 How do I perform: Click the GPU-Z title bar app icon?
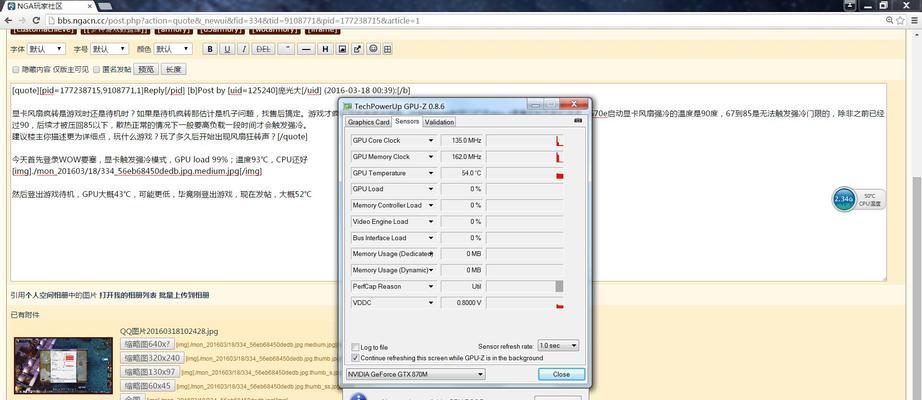[348, 106]
